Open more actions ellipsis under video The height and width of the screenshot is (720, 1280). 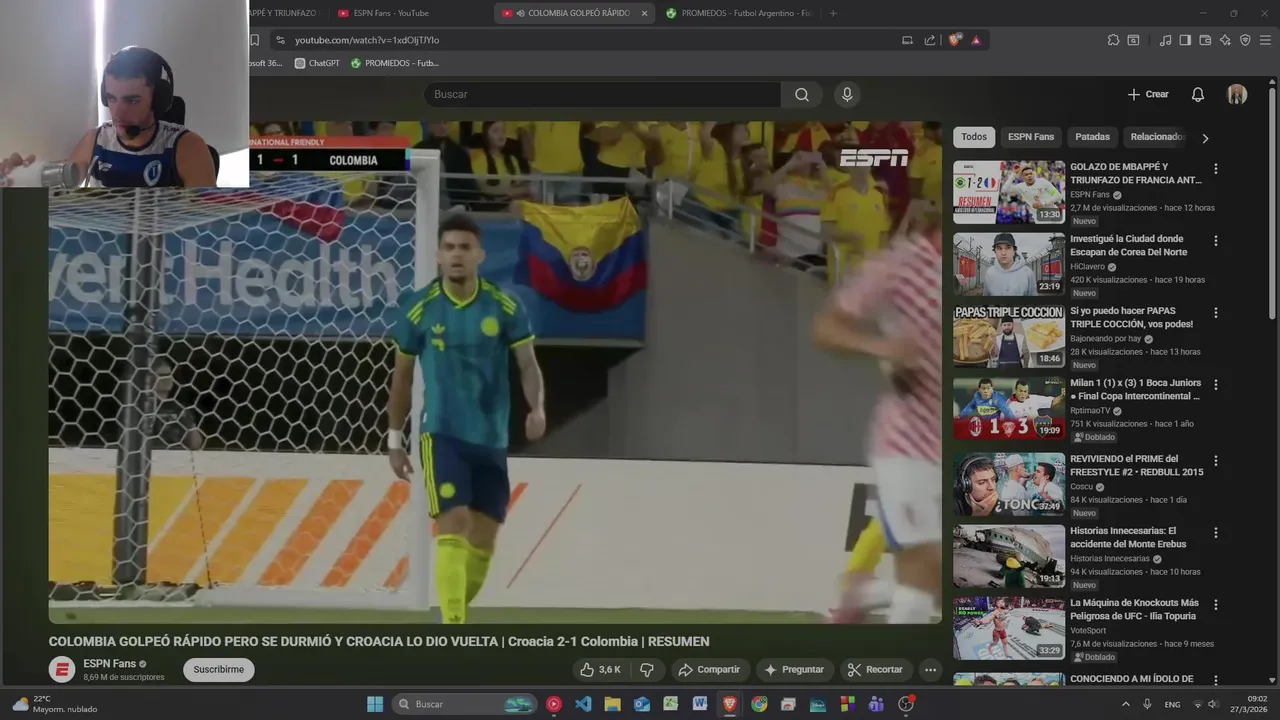point(930,670)
